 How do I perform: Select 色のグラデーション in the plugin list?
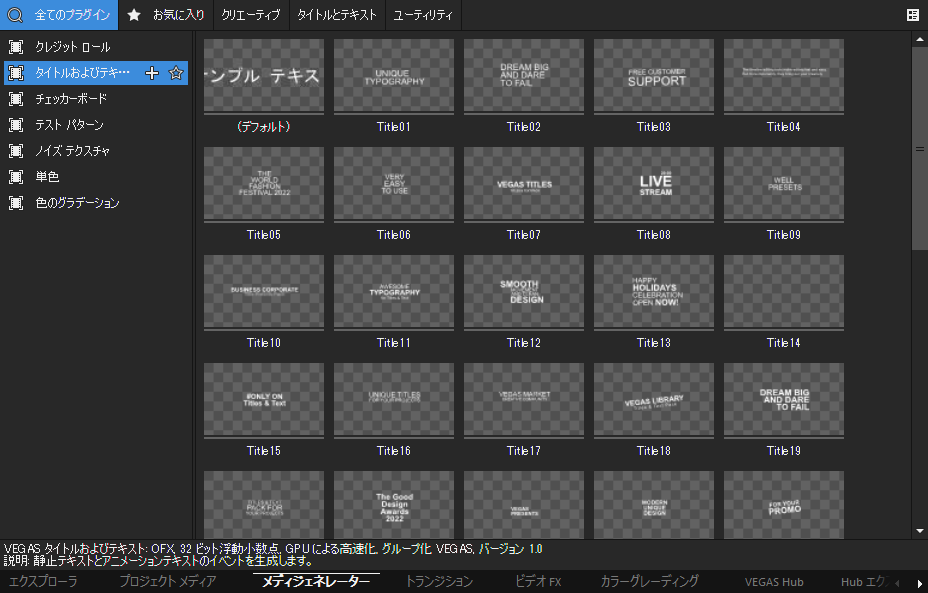[x=77, y=203]
